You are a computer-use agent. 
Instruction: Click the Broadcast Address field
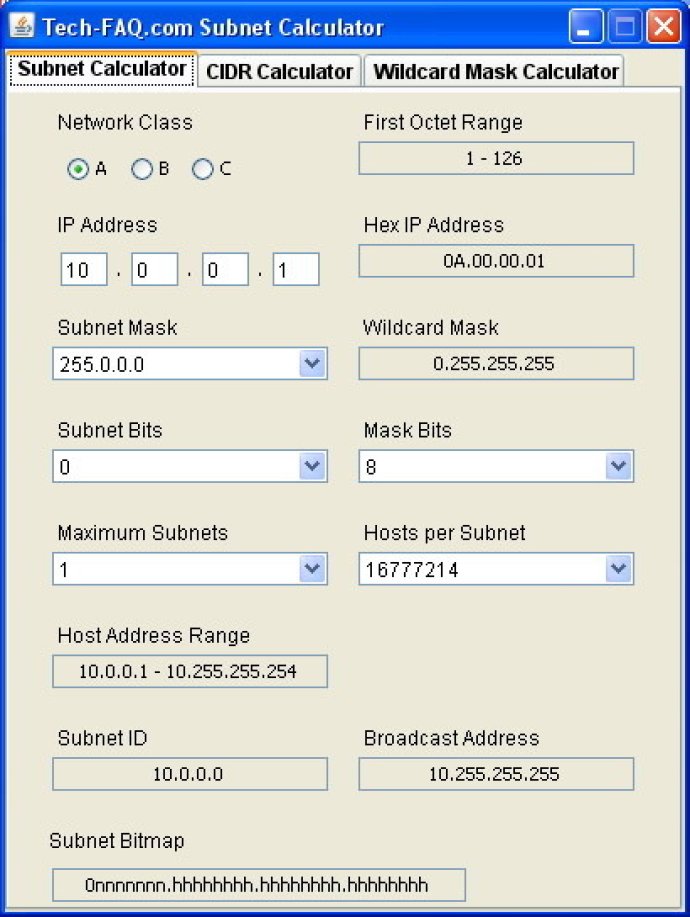[496, 773]
